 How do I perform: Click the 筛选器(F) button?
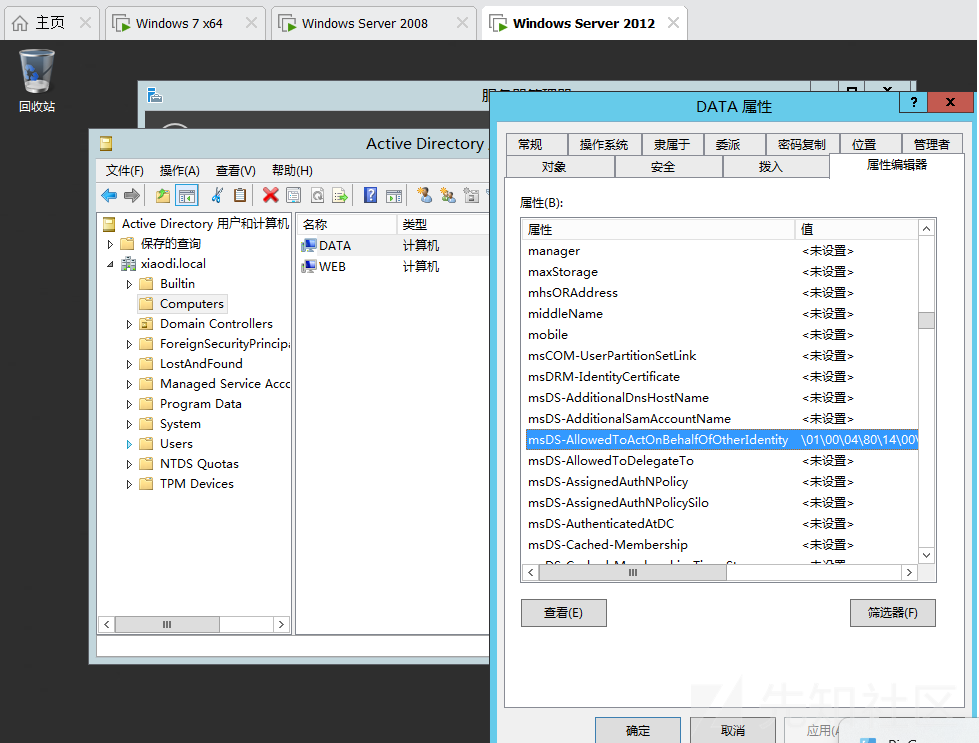892,613
